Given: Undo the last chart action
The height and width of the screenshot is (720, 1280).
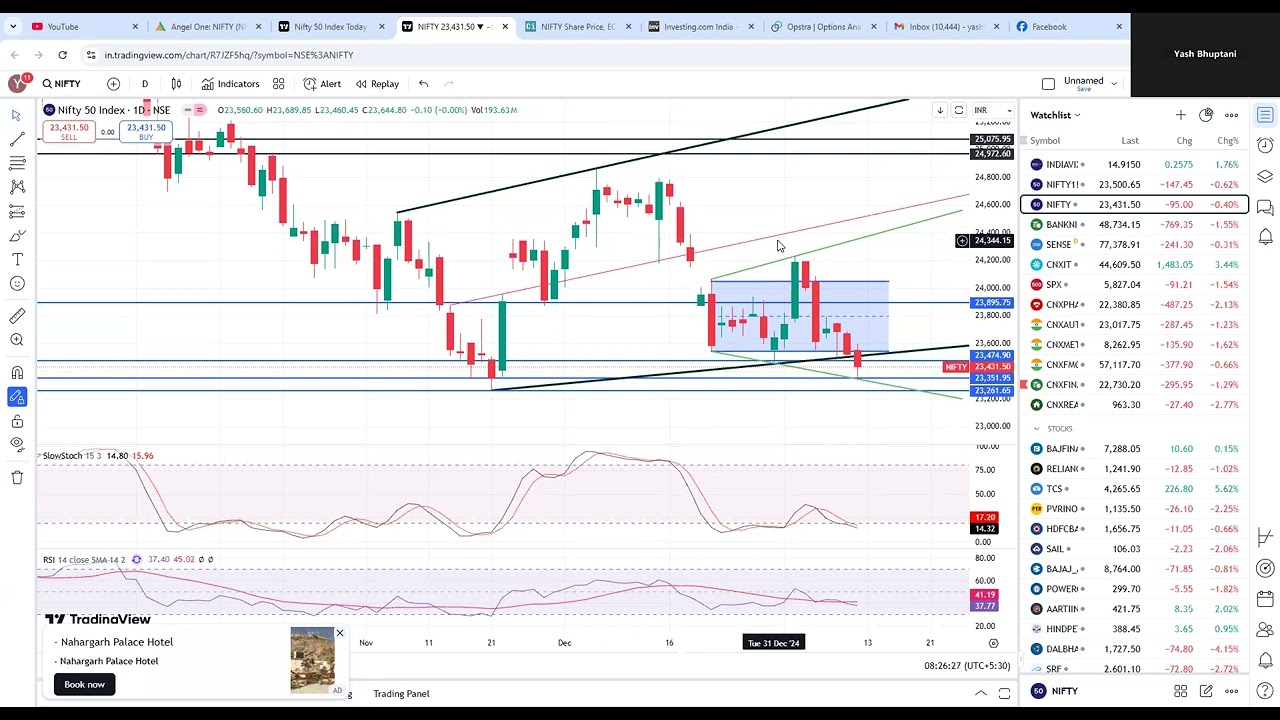Looking at the screenshot, I should pos(424,84).
